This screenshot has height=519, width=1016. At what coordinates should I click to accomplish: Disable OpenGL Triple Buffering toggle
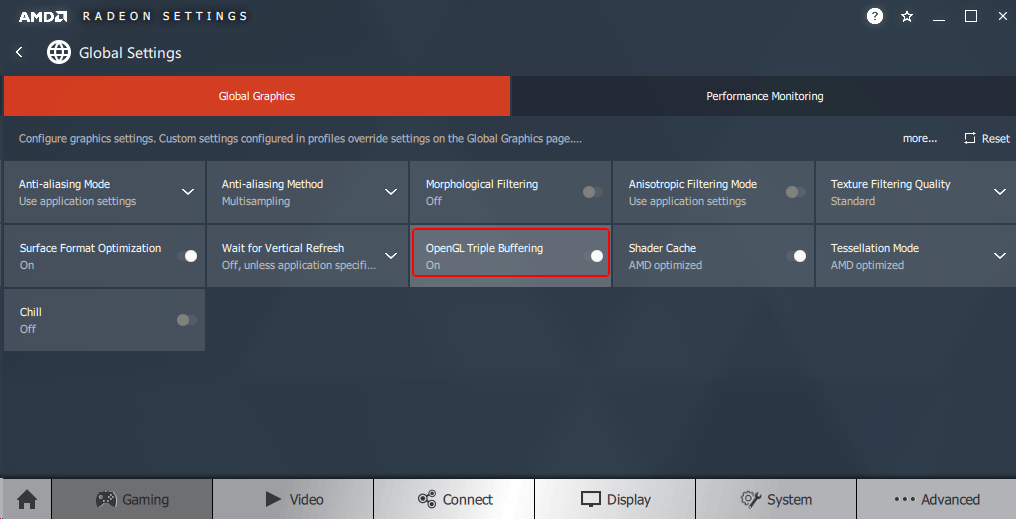coord(593,256)
